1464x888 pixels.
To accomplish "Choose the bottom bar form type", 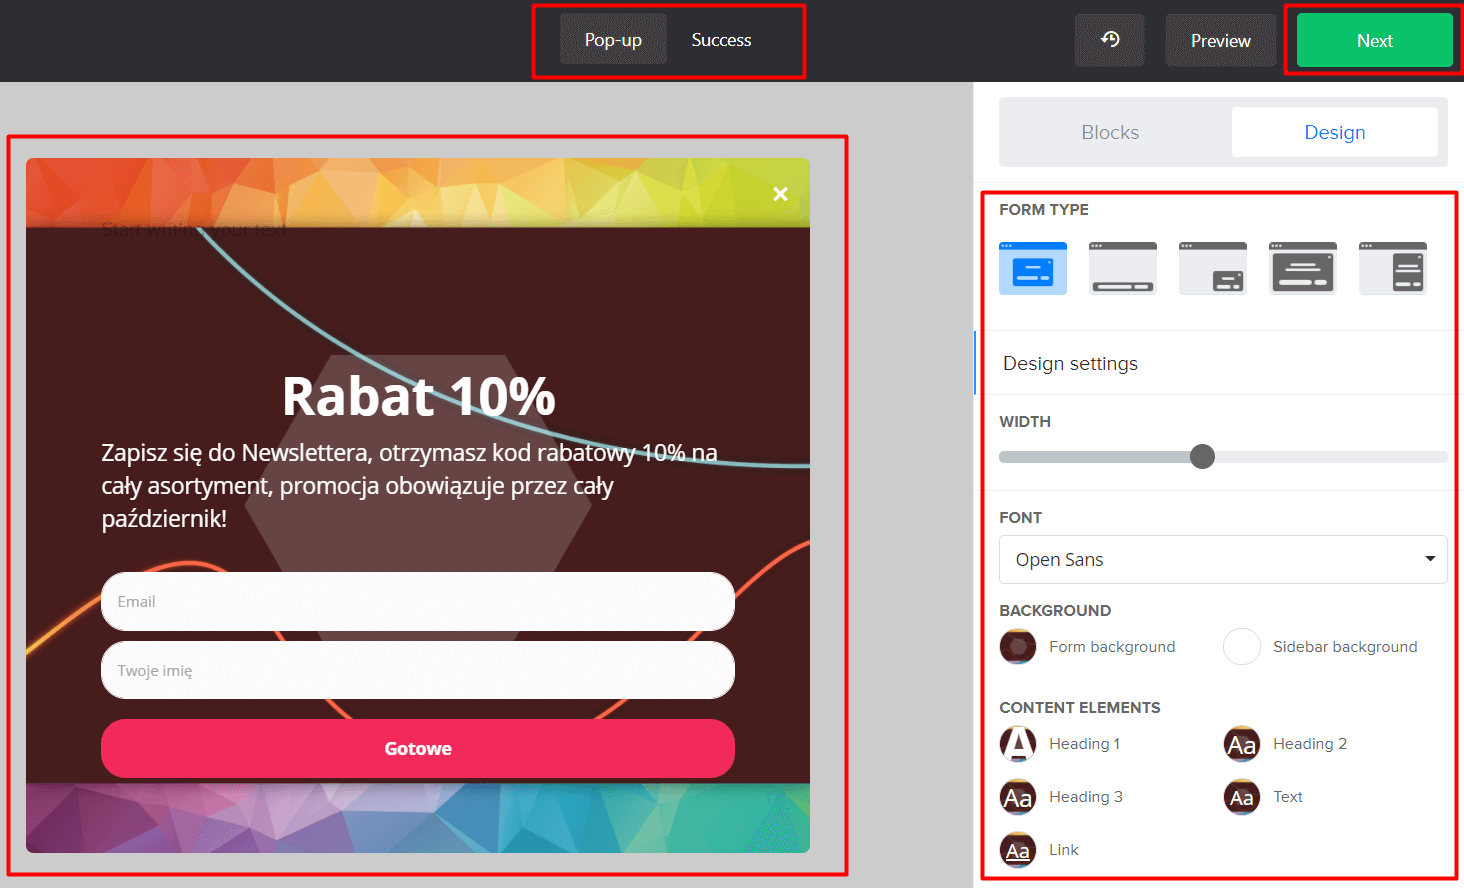I will click(x=1122, y=268).
